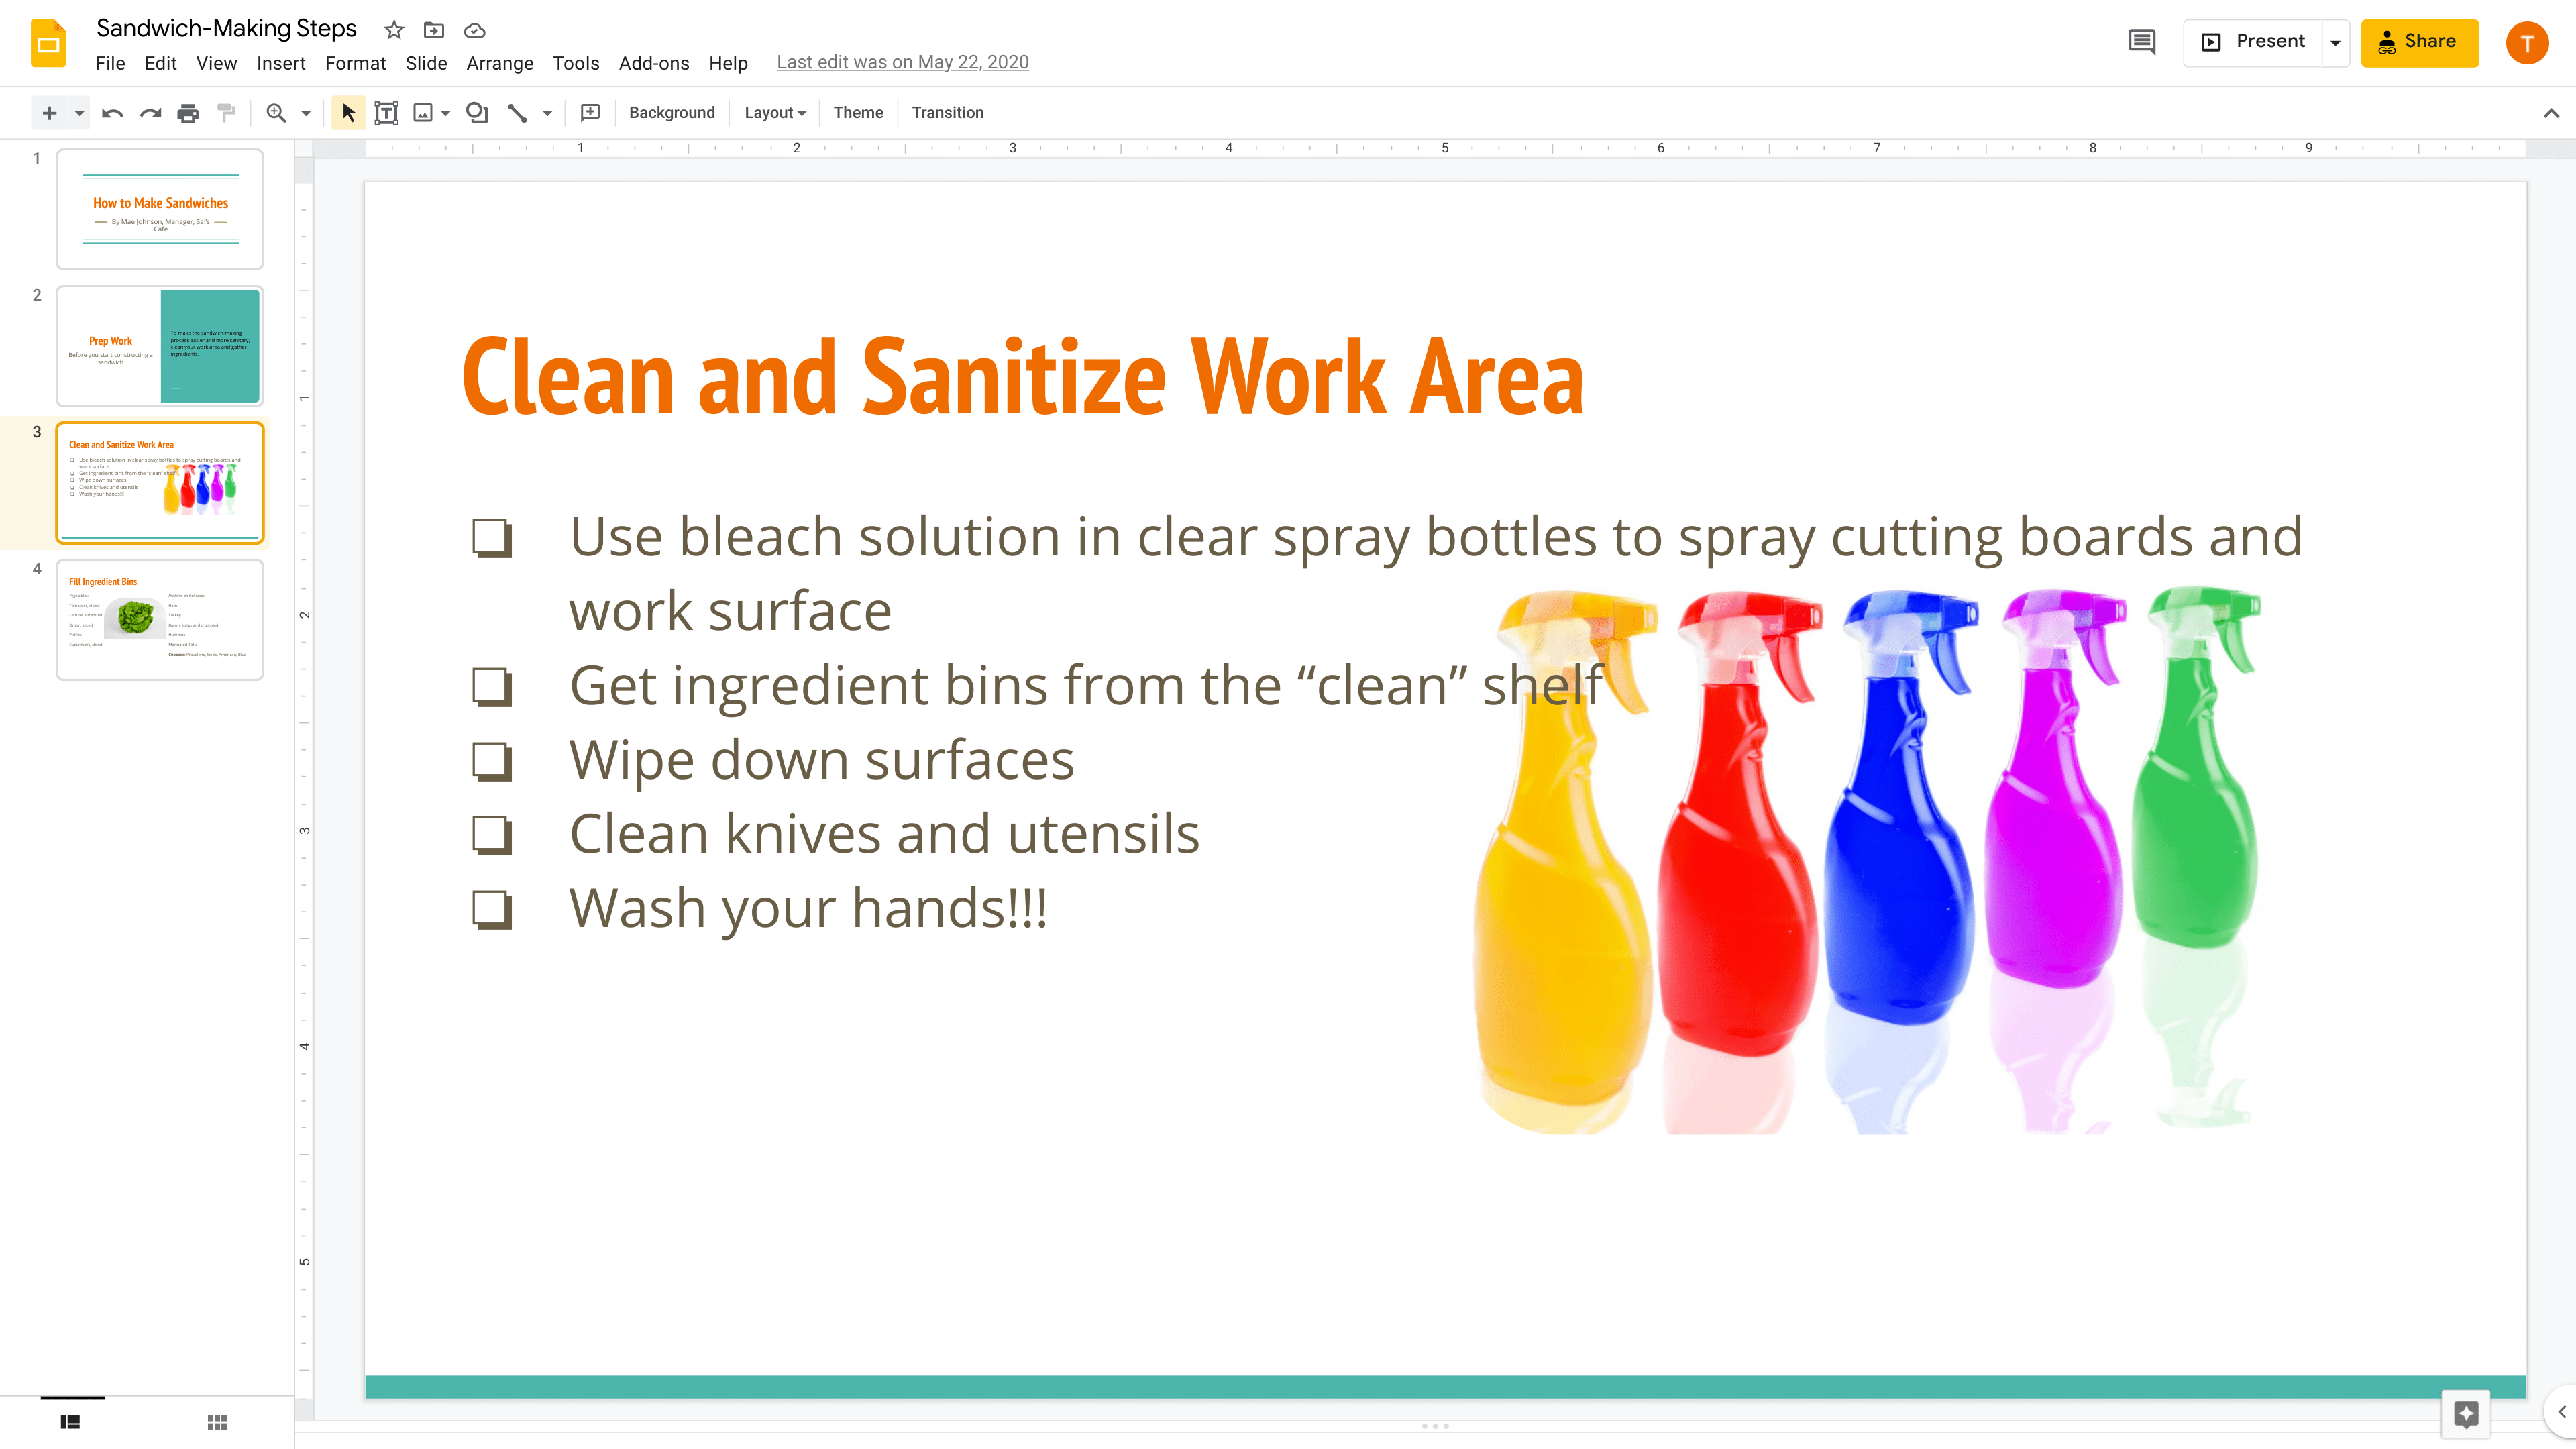Select the shape tool icon

(477, 113)
